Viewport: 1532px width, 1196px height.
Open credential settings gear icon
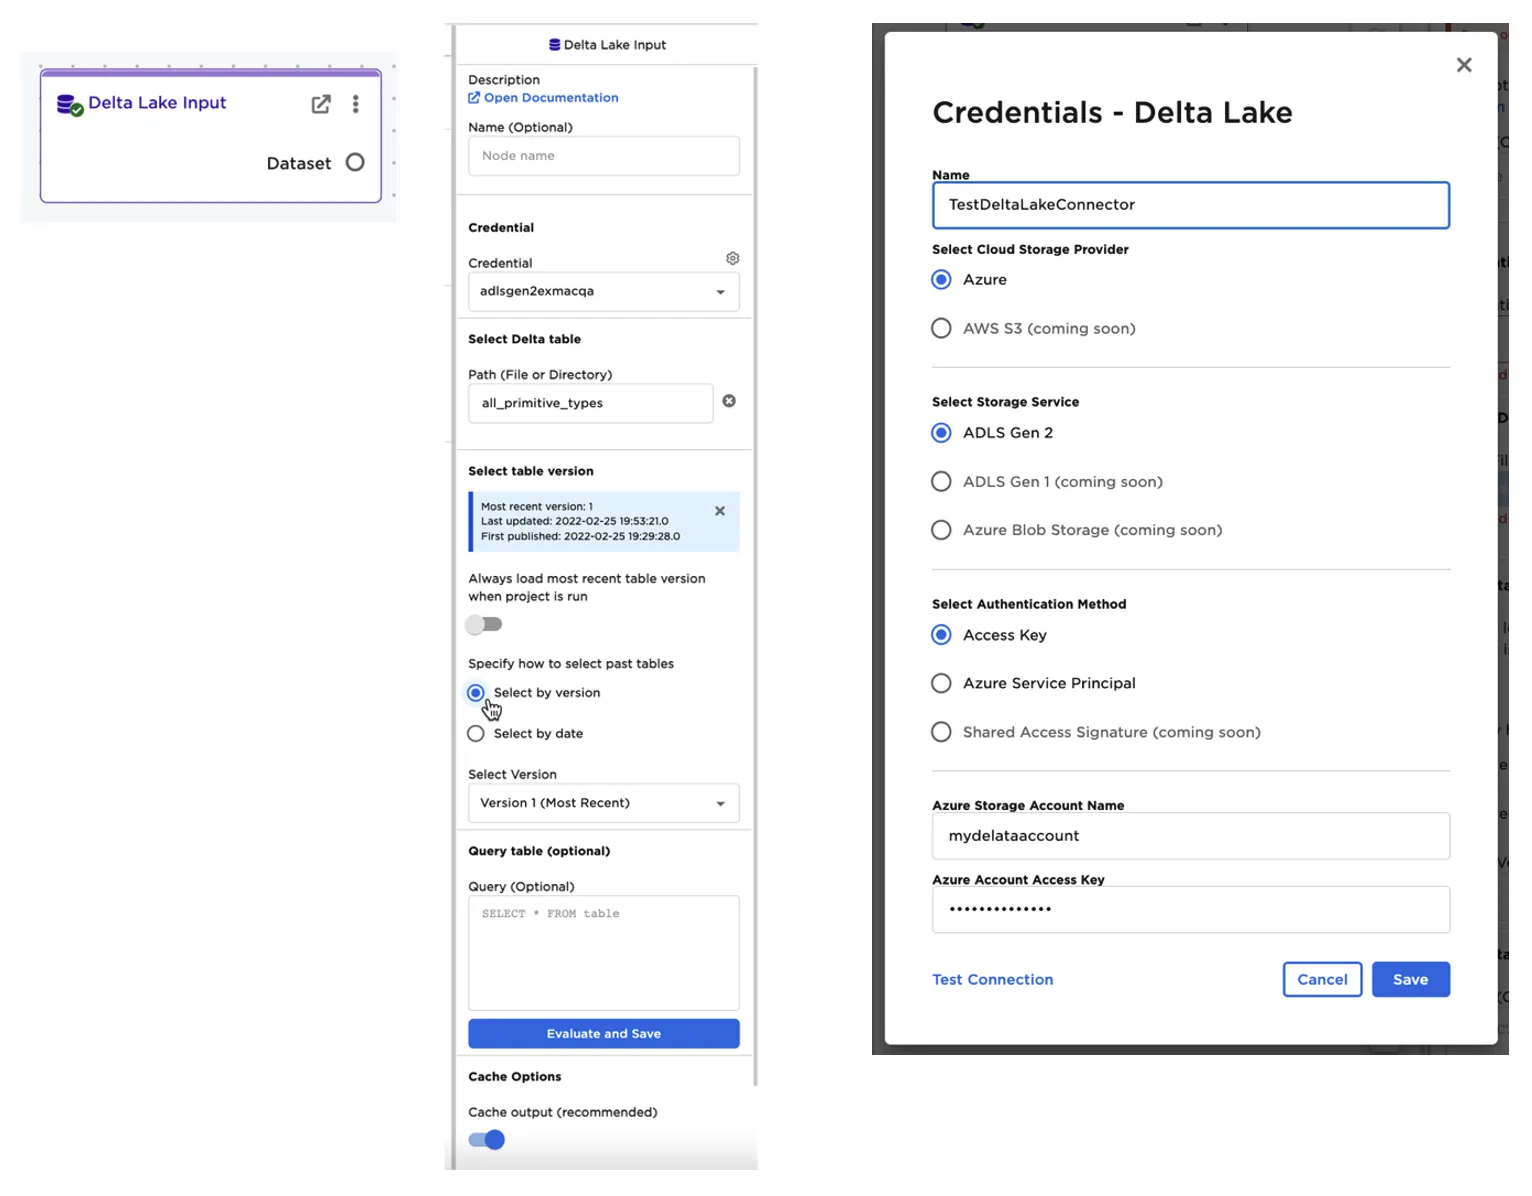click(732, 259)
